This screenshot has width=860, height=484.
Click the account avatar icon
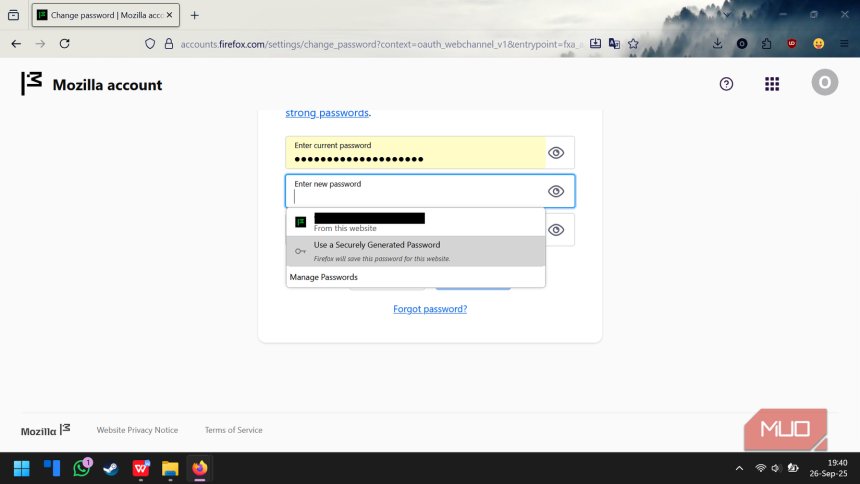pos(824,84)
